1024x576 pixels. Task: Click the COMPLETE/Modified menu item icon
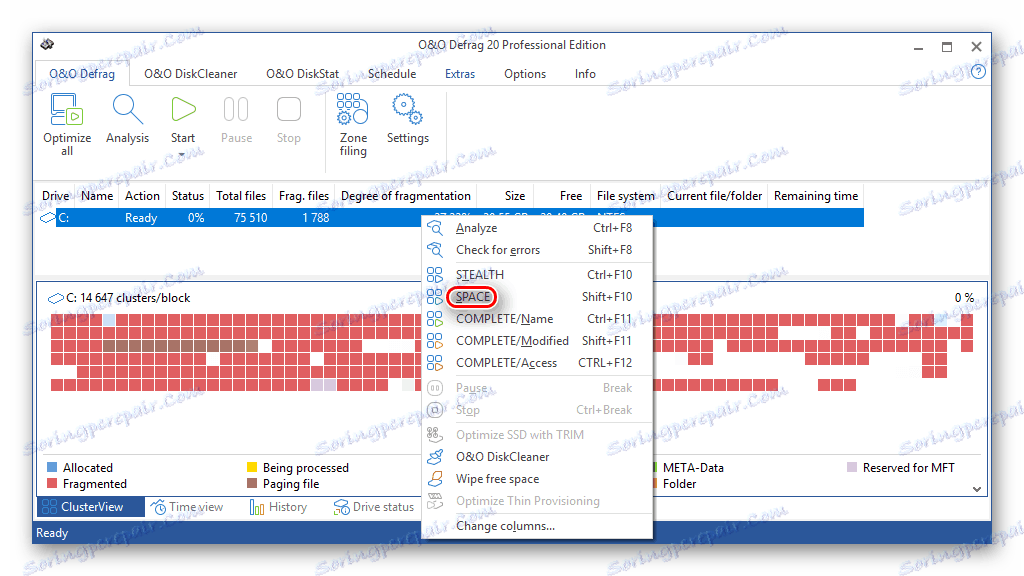(x=435, y=341)
